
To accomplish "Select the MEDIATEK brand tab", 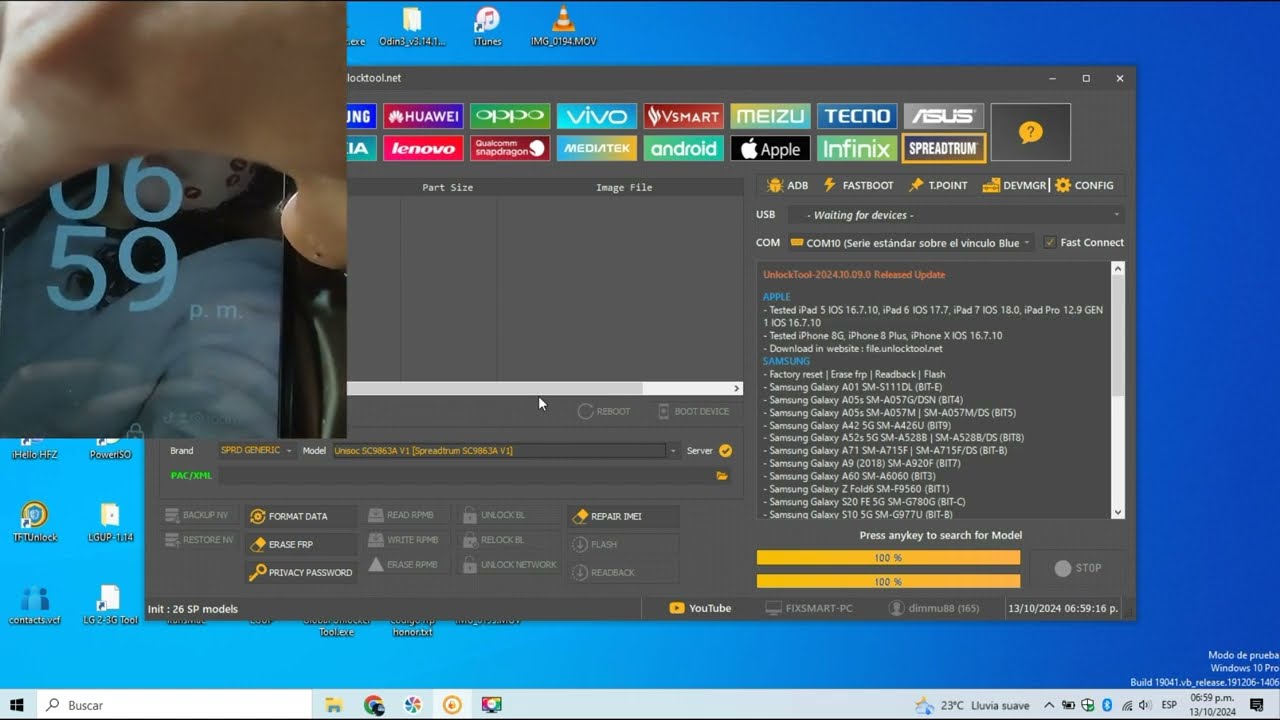I will (x=597, y=149).
